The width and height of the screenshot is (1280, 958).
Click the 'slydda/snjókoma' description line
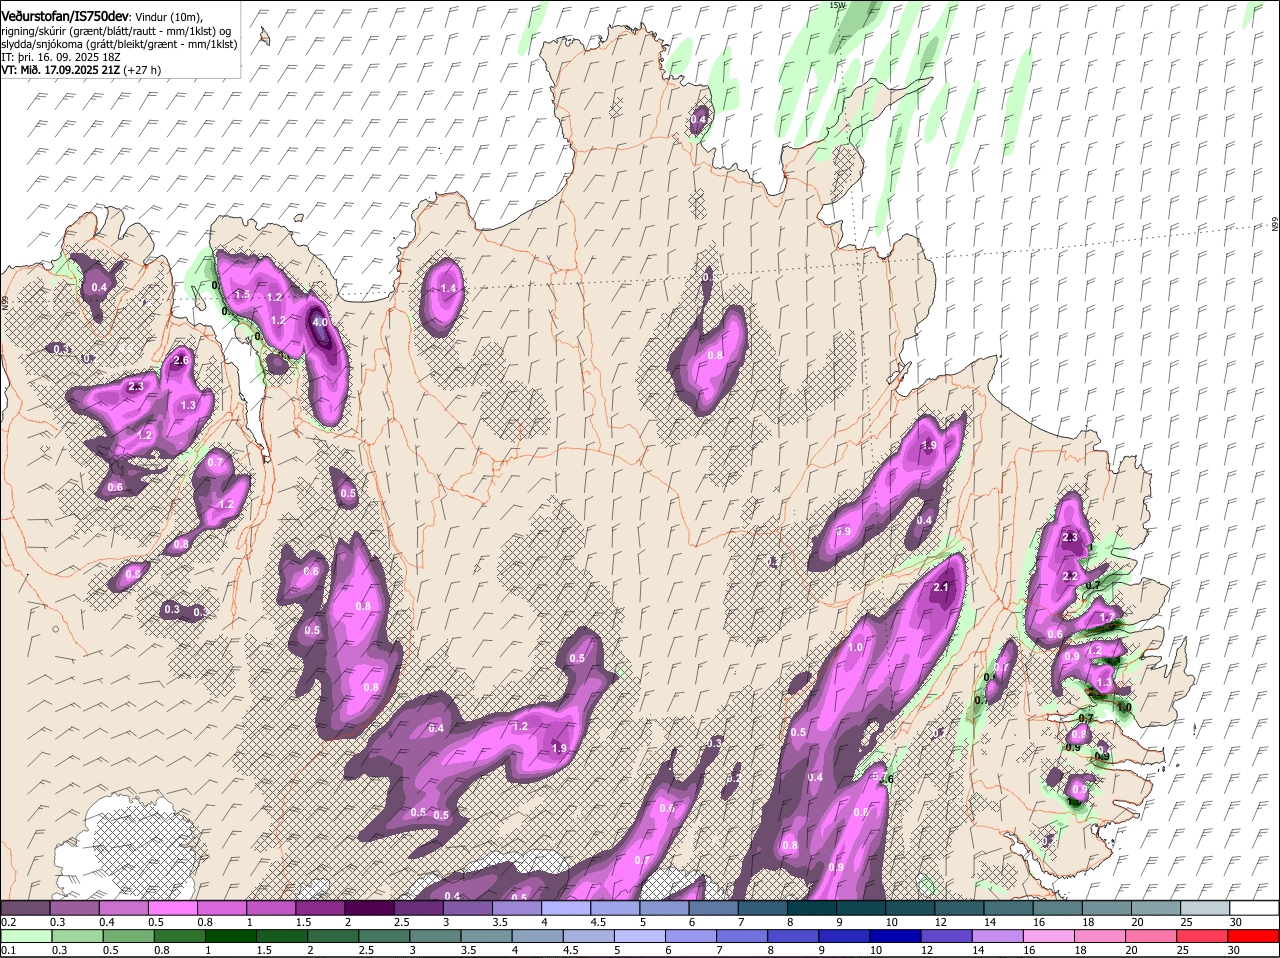[x=119, y=44]
